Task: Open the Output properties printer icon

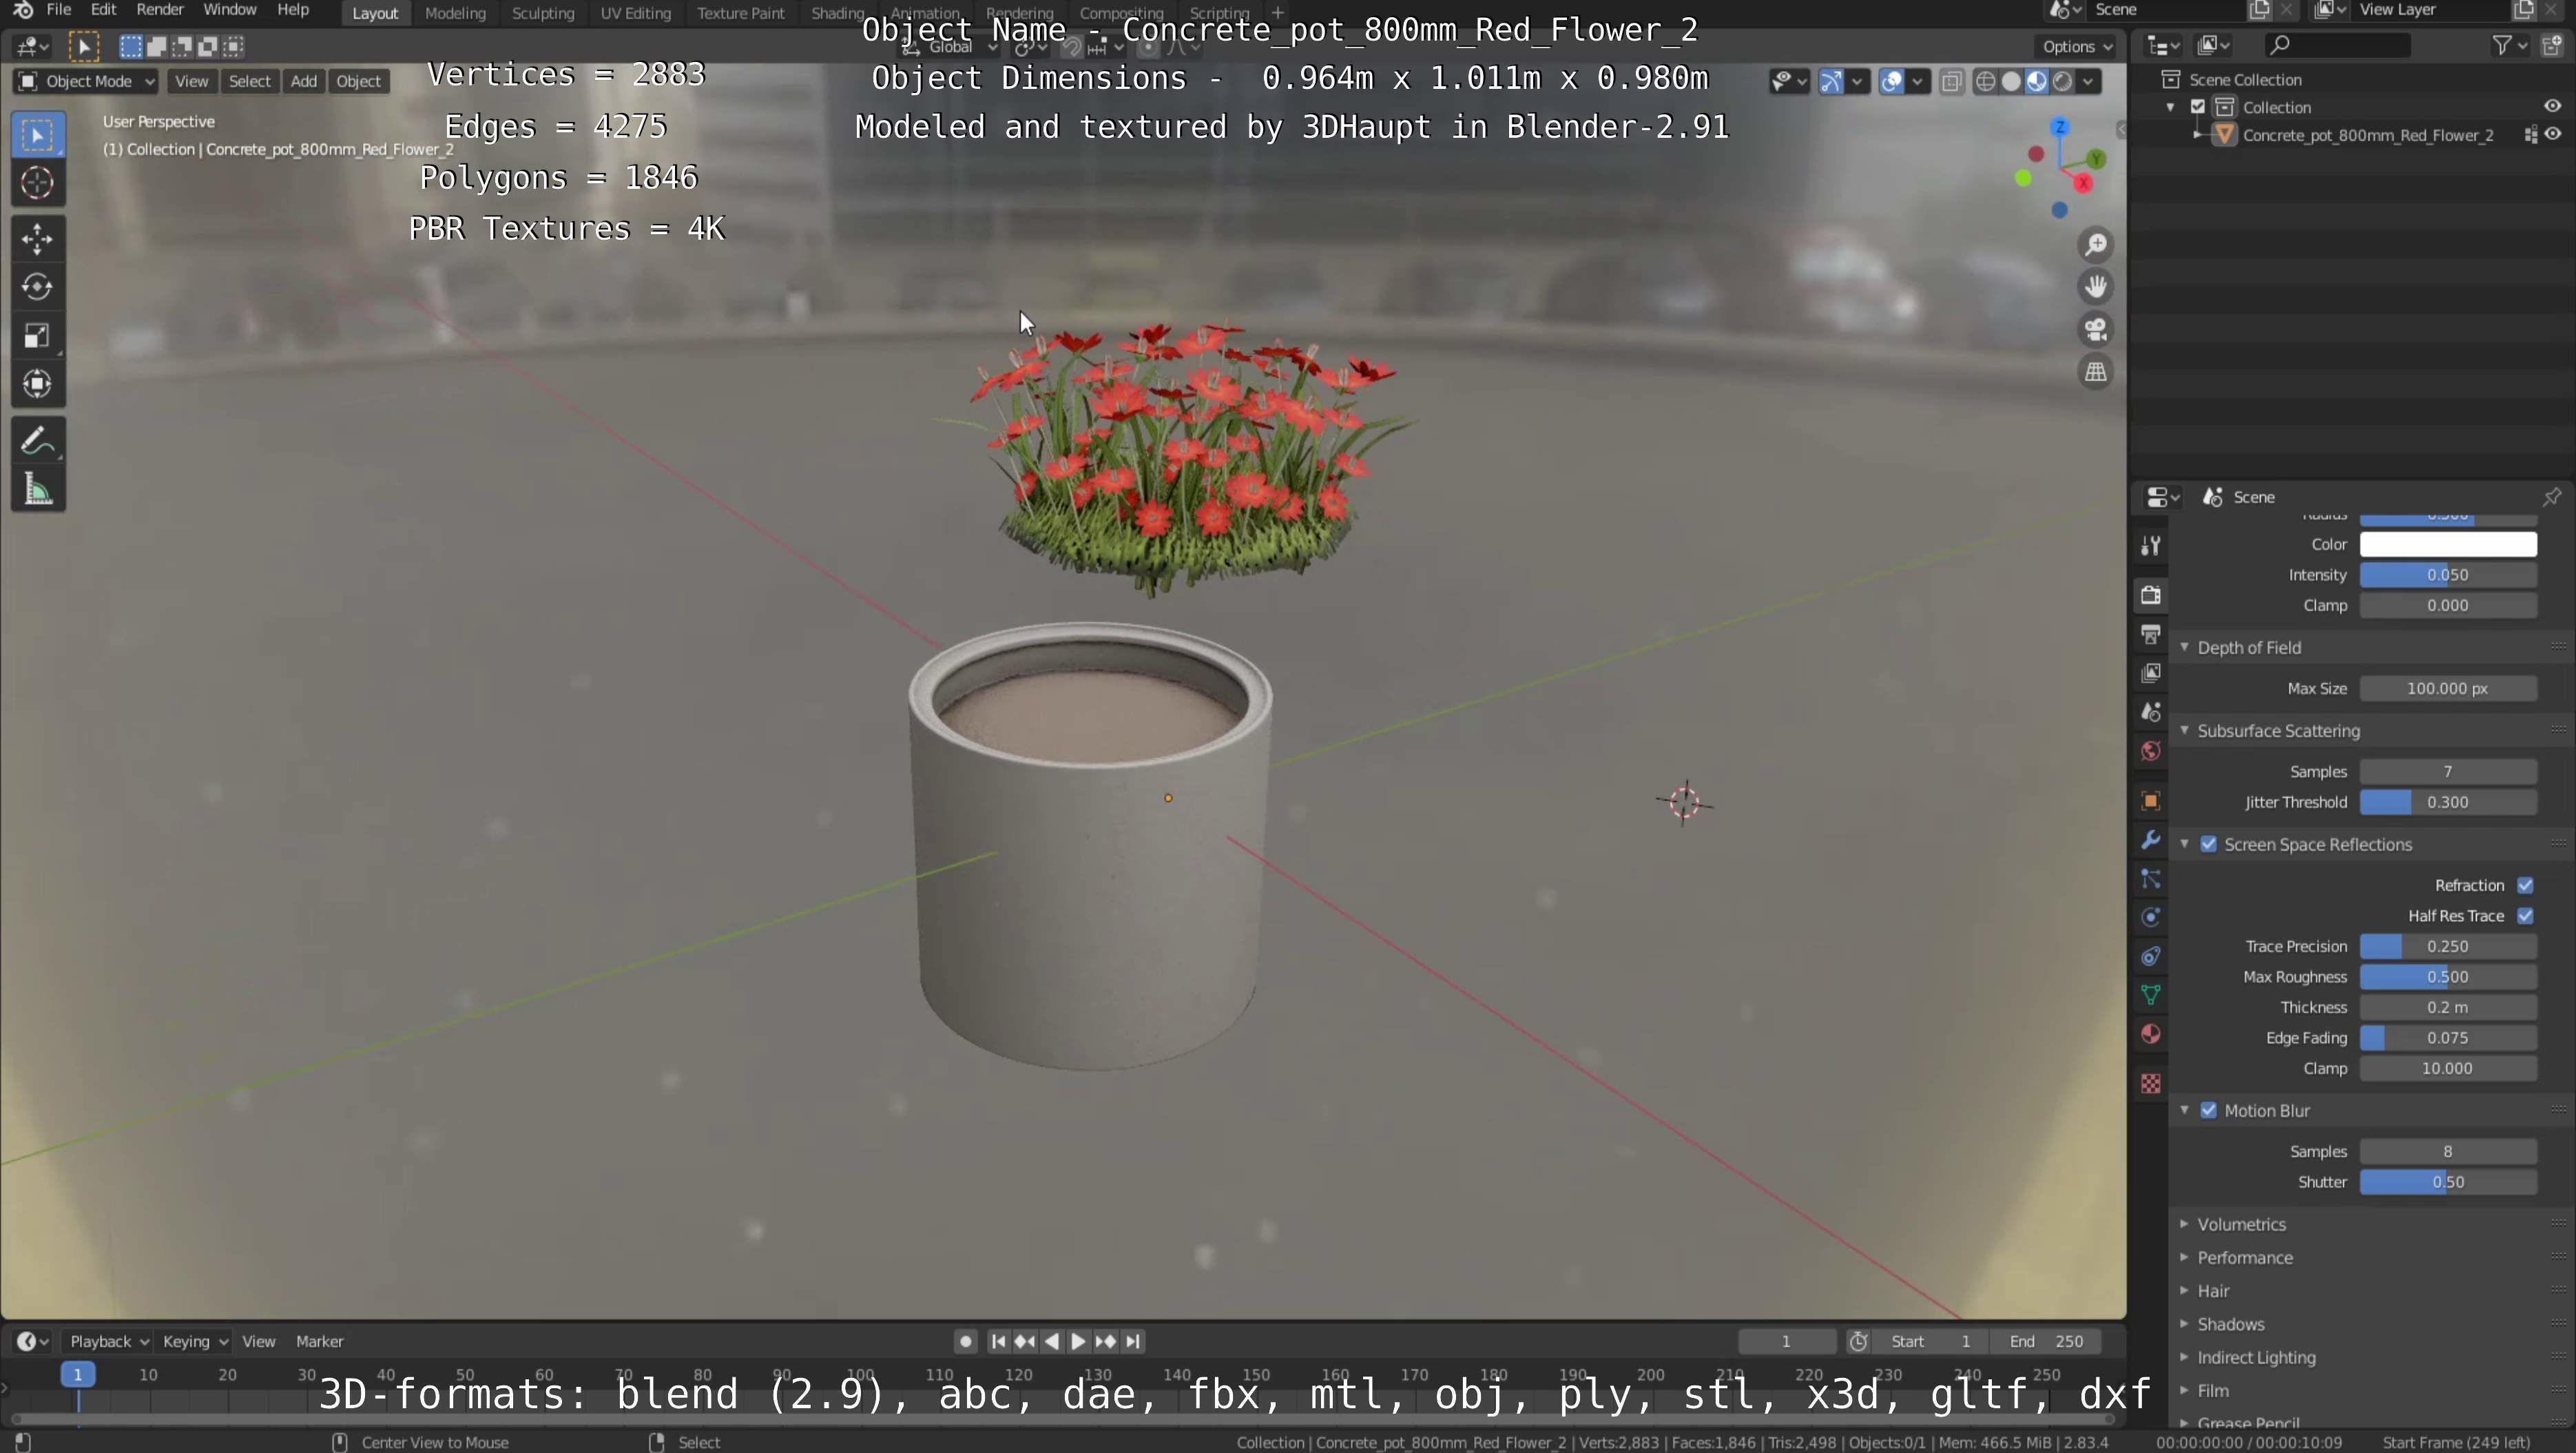Action: [x=2150, y=634]
